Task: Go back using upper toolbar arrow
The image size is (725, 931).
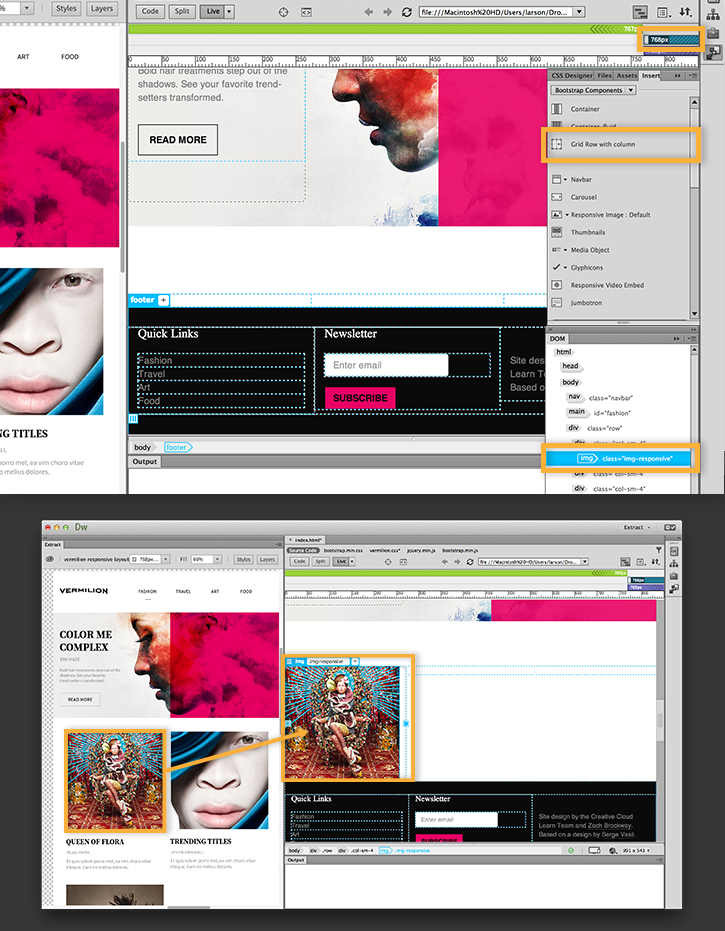Action: click(x=369, y=12)
